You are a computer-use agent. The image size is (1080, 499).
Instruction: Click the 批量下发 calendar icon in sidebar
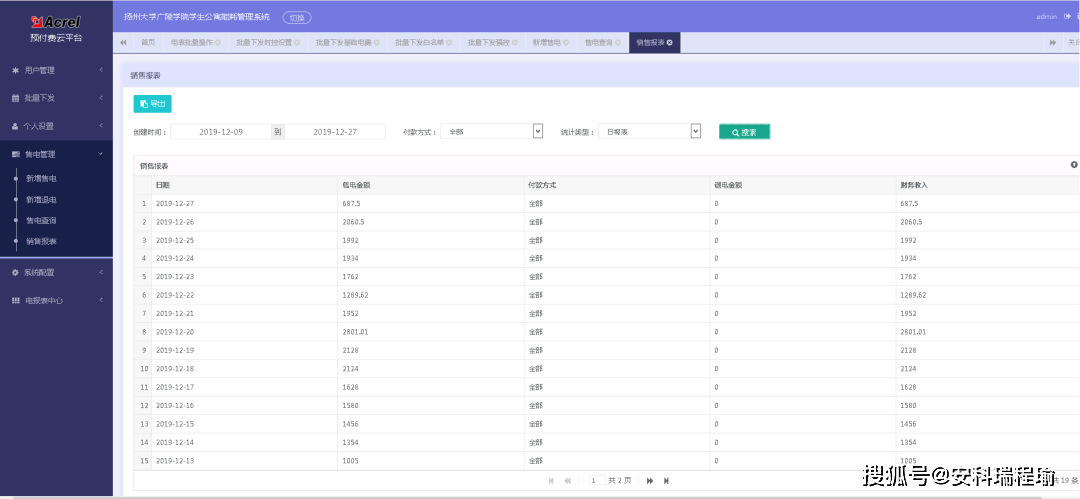(16, 99)
